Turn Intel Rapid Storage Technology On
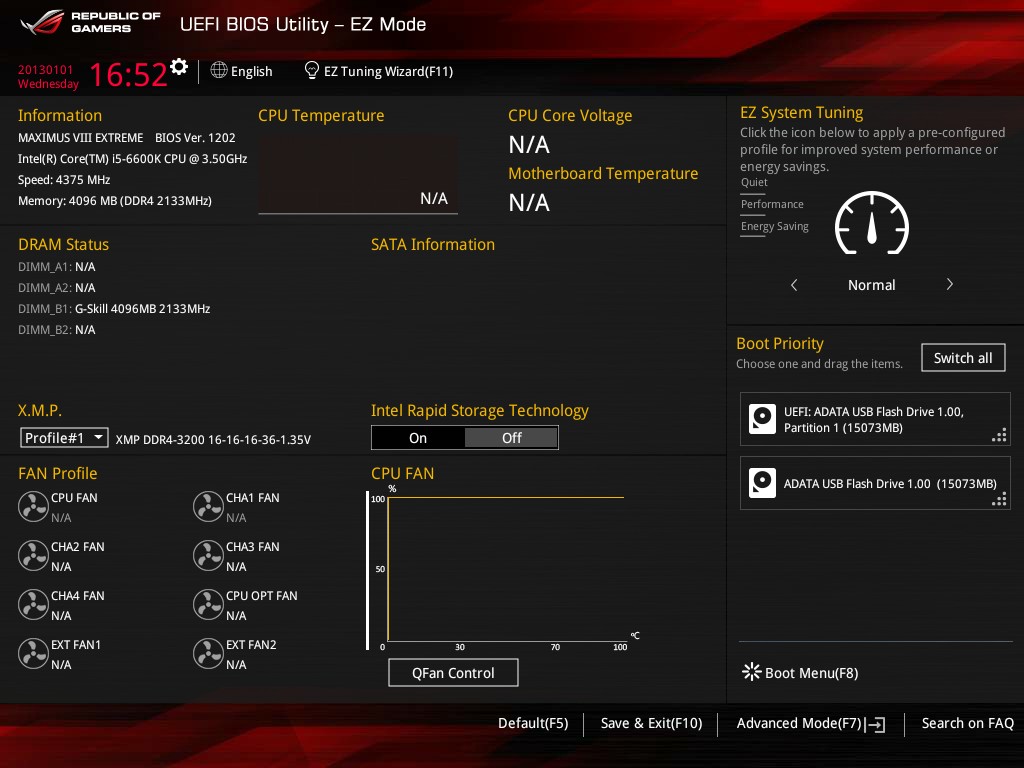The image size is (1024, 768). point(418,438)
